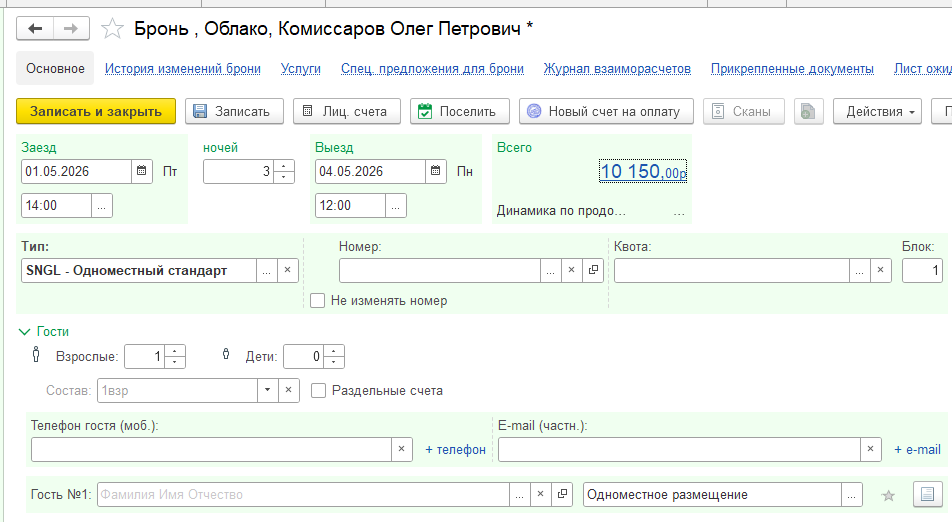
Task: Clear the Квота field
Action: tap(880, 271)
